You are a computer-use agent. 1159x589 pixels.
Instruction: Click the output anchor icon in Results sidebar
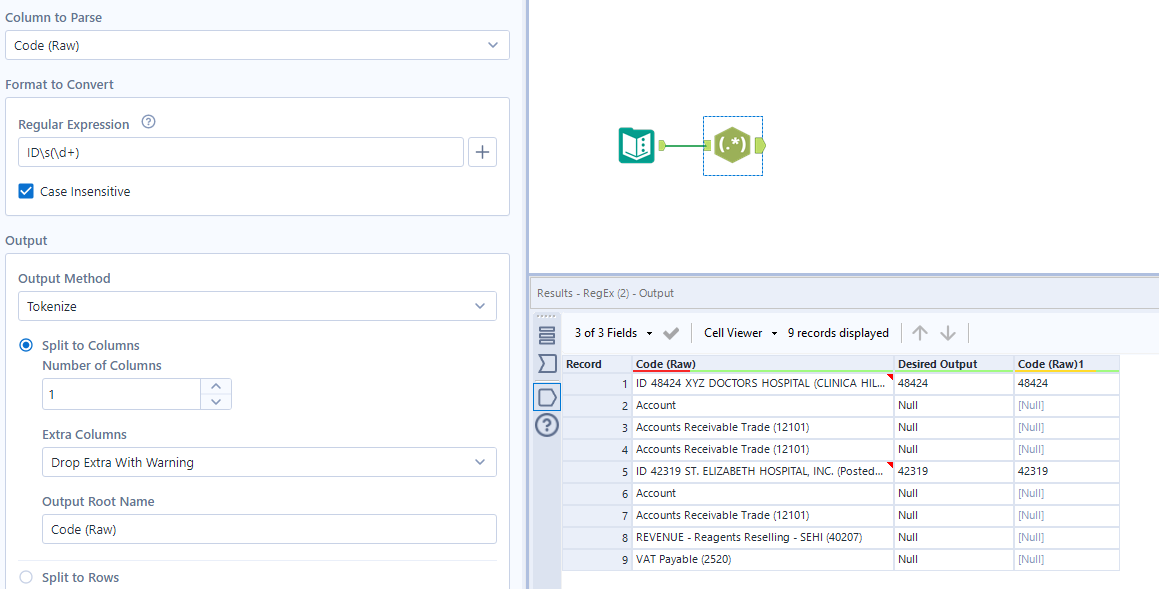(x=546, y=396)
